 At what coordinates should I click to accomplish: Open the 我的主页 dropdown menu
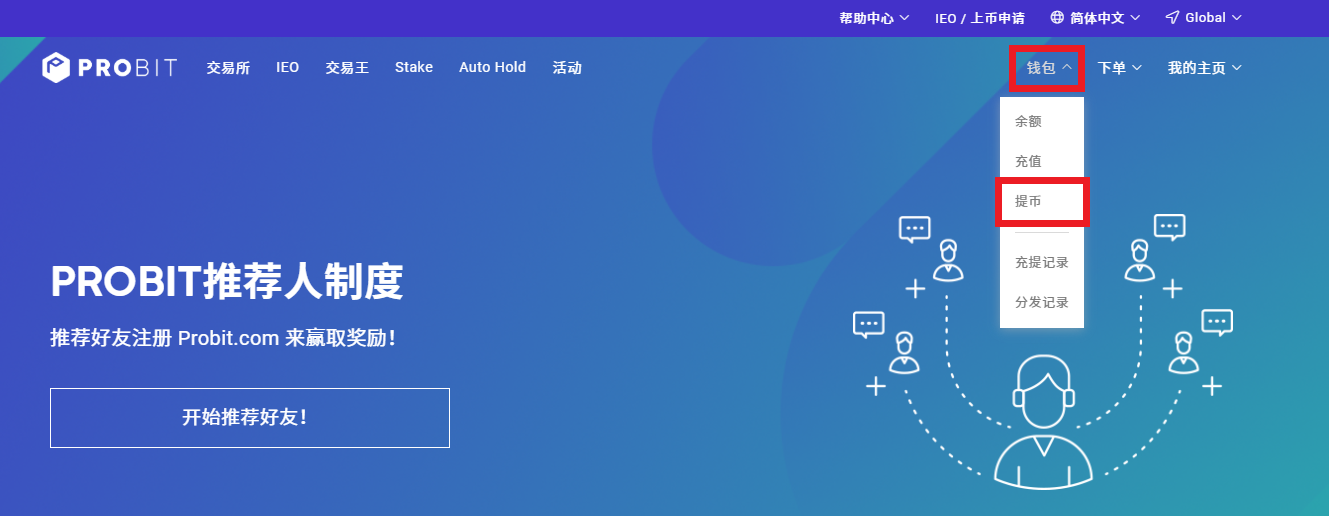point(1204,68)
